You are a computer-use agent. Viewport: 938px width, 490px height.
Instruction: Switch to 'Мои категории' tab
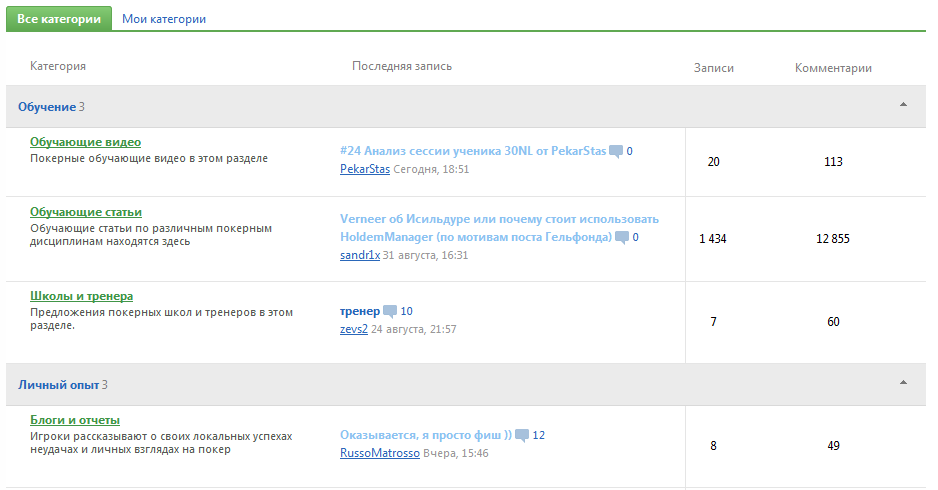click(164, 19)
